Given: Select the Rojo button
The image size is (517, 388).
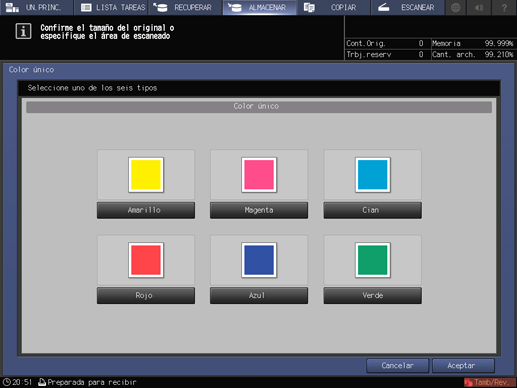Looking at the screenshot, I should pos(146,296).
